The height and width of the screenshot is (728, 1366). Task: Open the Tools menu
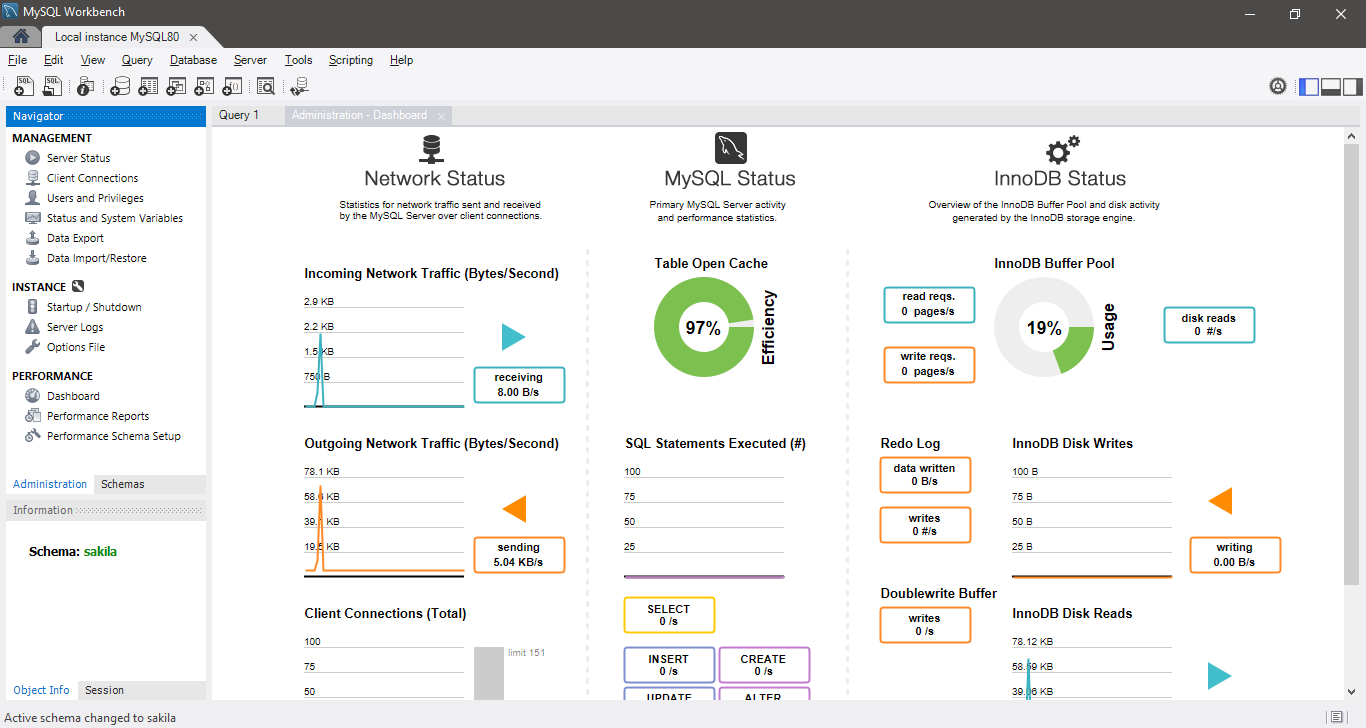pos(299,60)
